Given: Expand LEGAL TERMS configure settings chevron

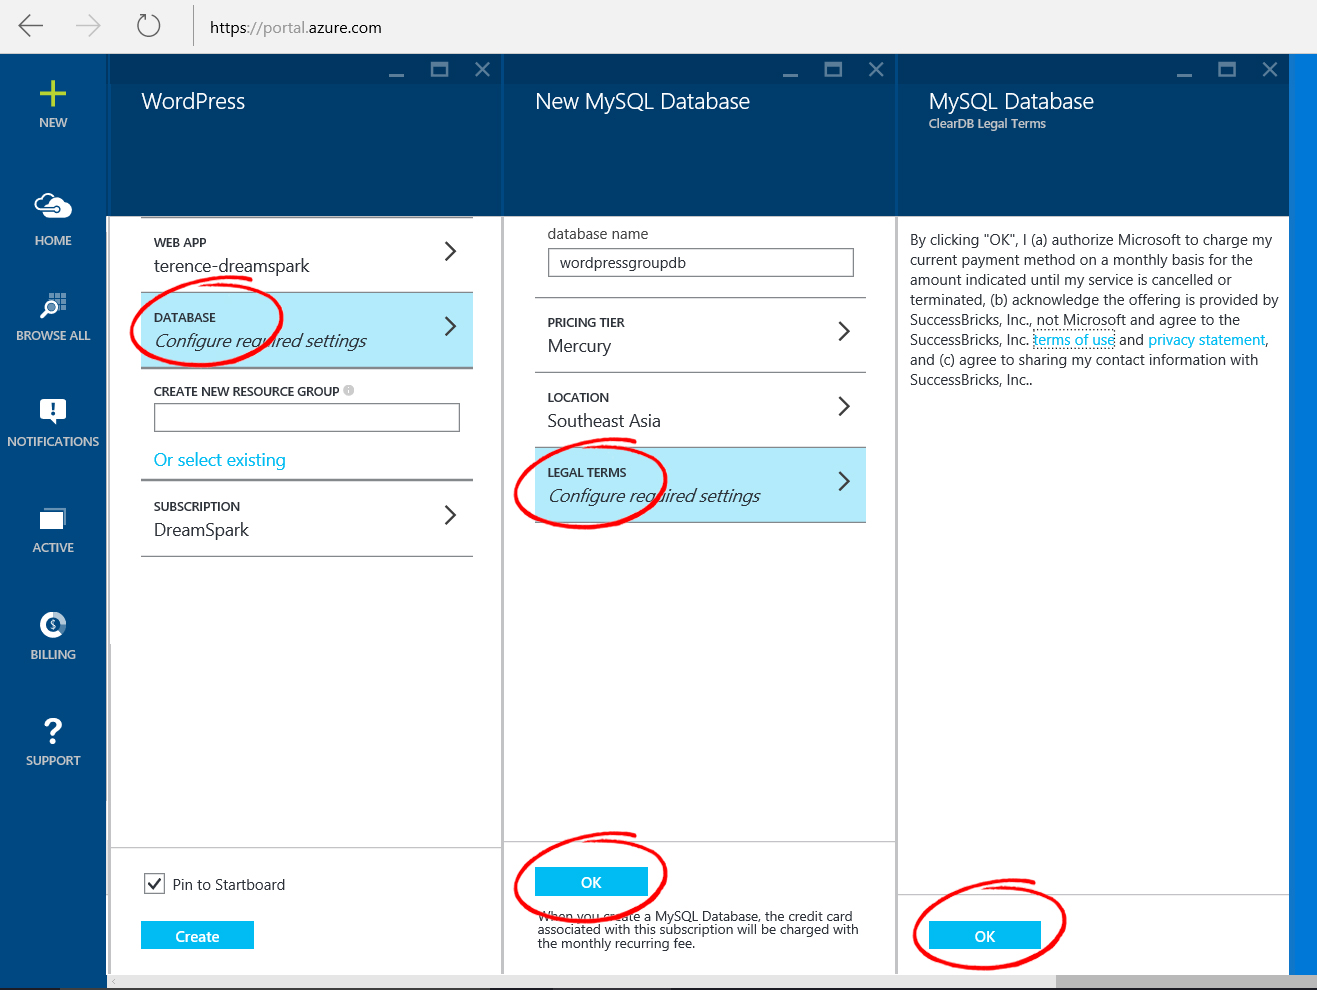Looking at the screenshot, I should [x=844, y=481].
